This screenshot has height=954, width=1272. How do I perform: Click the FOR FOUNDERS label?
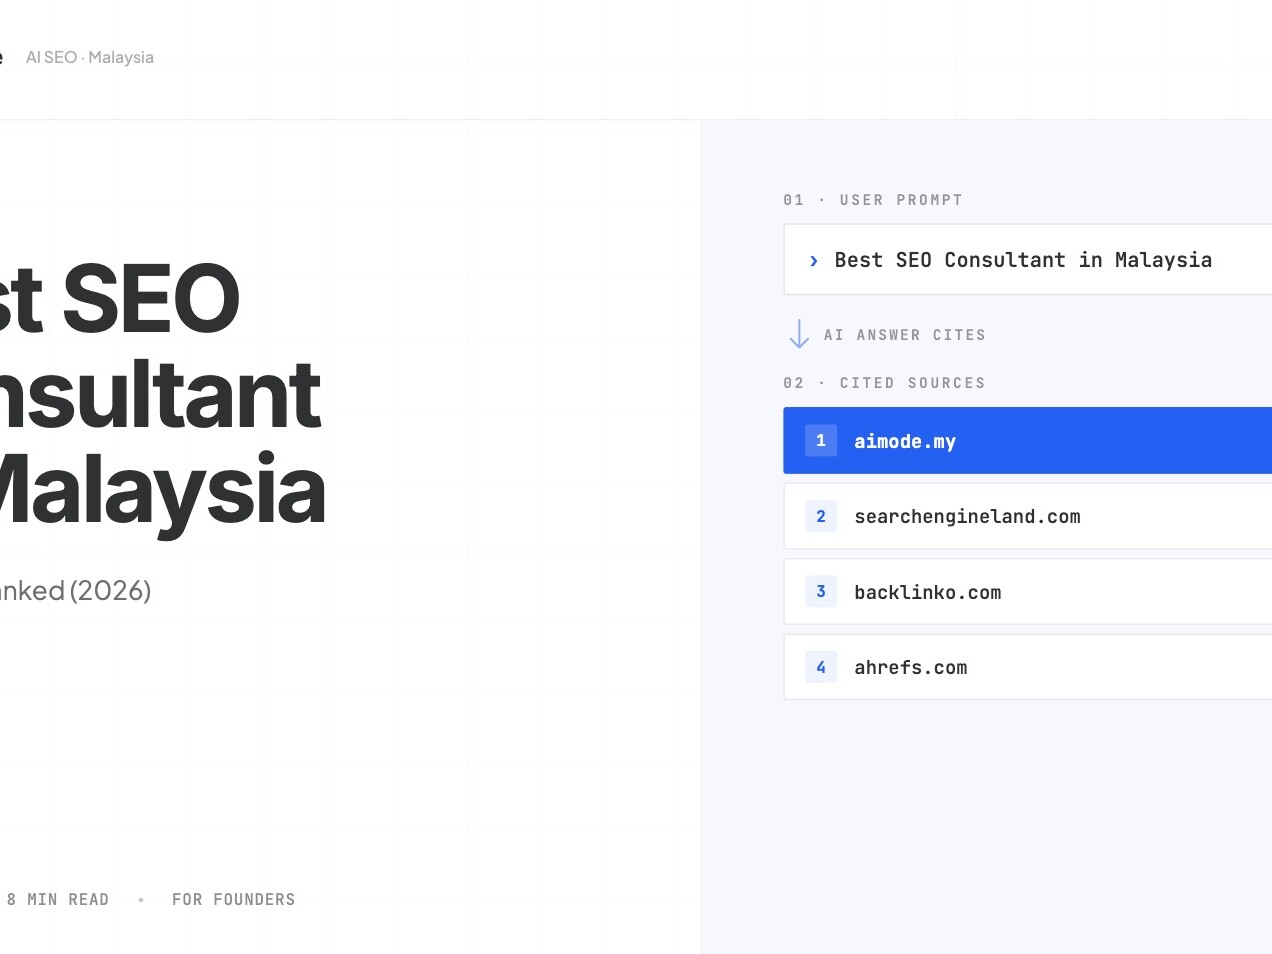pos(234,899)
